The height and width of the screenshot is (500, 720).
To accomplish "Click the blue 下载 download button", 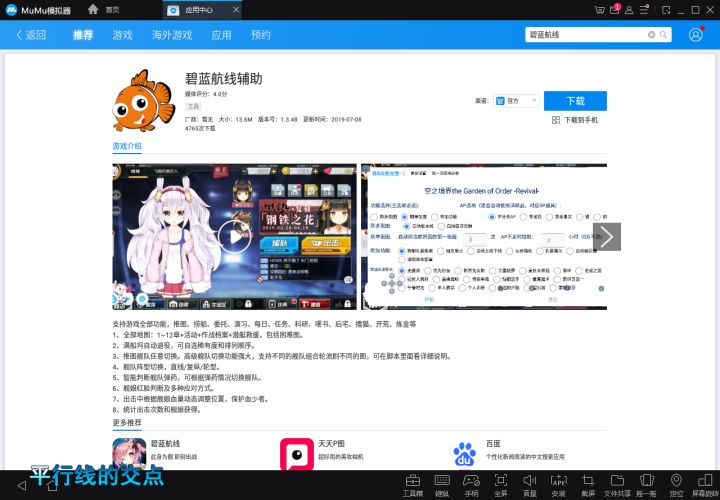I will [575, 101].
